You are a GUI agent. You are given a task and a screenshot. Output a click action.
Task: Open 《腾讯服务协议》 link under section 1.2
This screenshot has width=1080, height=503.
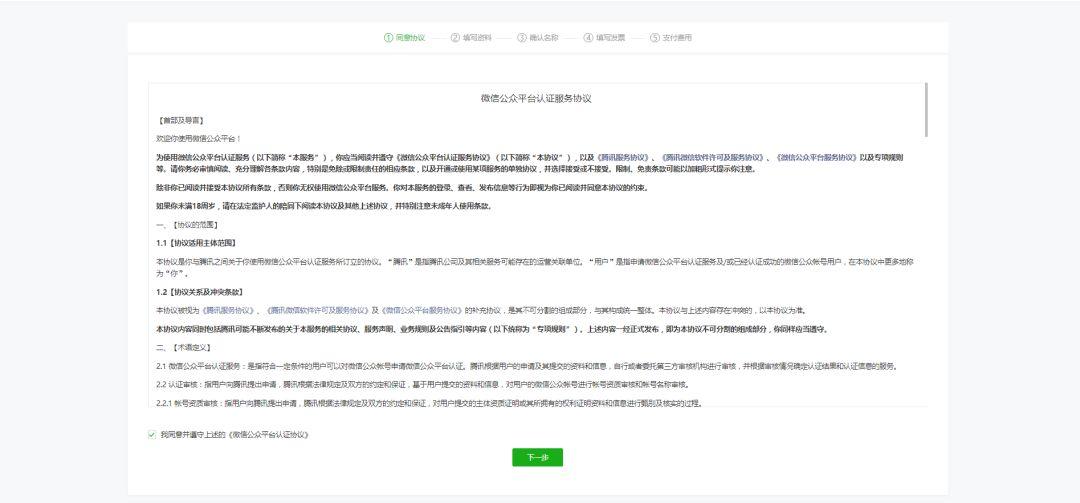(229, 311)
